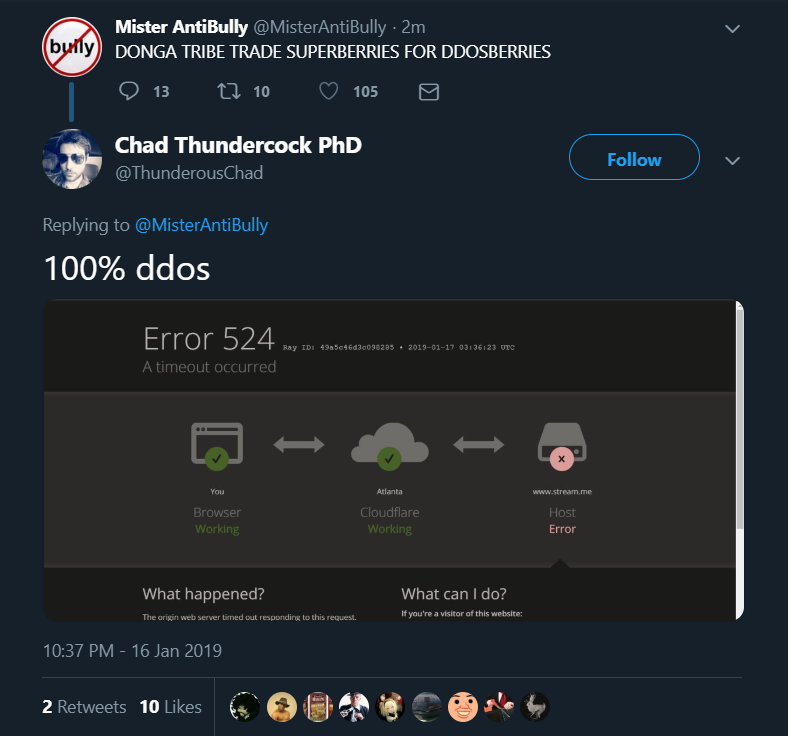Viewport: 788px width, 736px height.
Task: Expand the Mister AntiBully tweet options chevron
Action: pyautogui.click(x=732, y=29)
